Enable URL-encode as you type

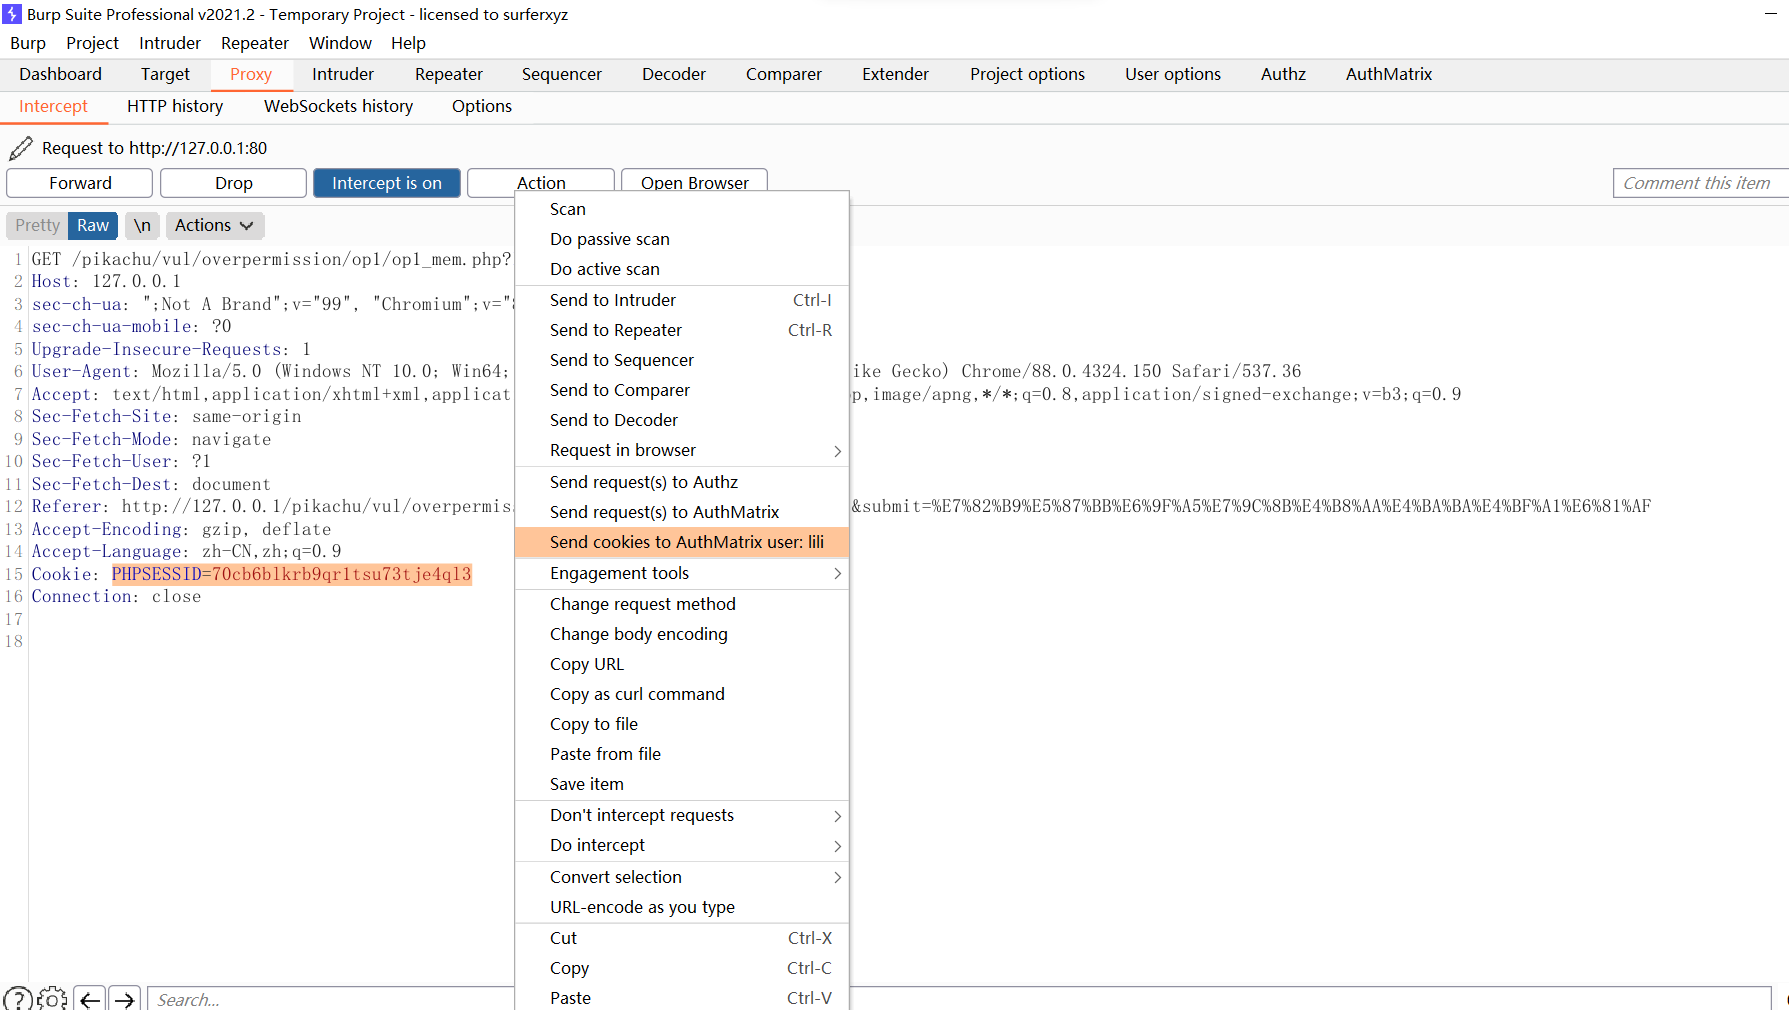641,907
